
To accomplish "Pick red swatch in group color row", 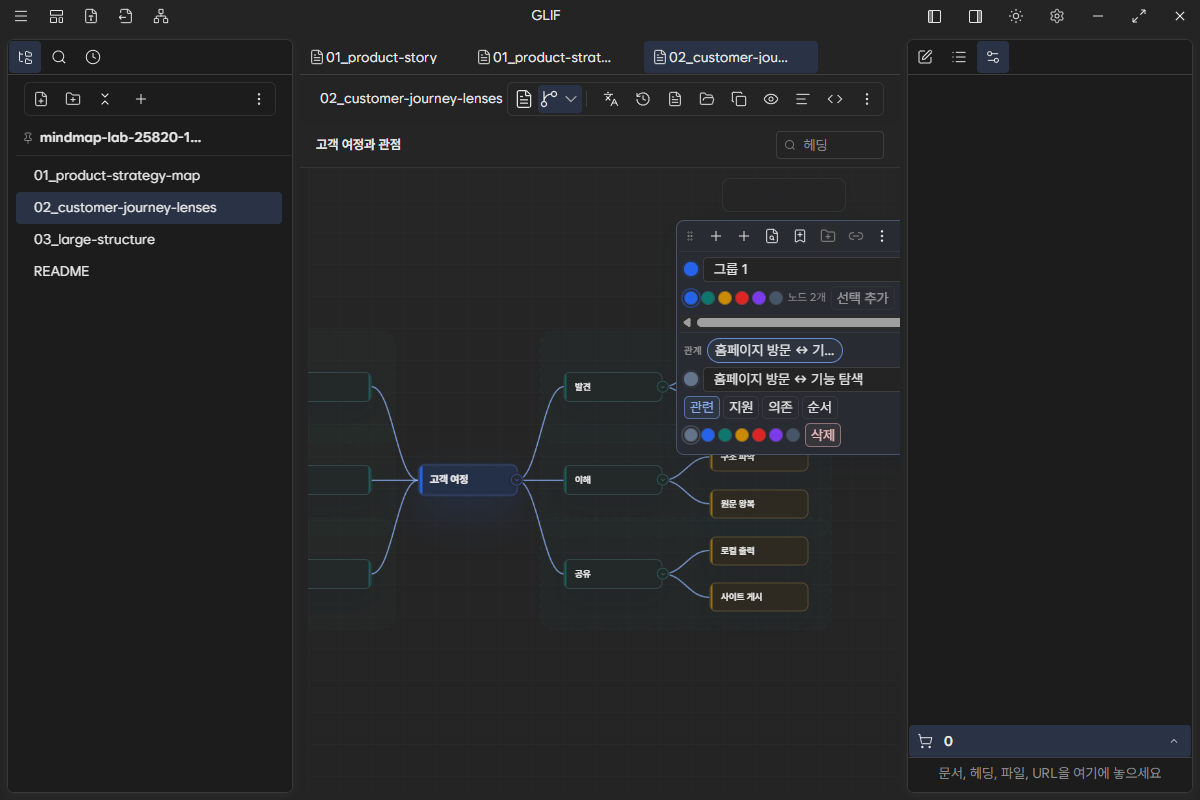I will [742, 298].
